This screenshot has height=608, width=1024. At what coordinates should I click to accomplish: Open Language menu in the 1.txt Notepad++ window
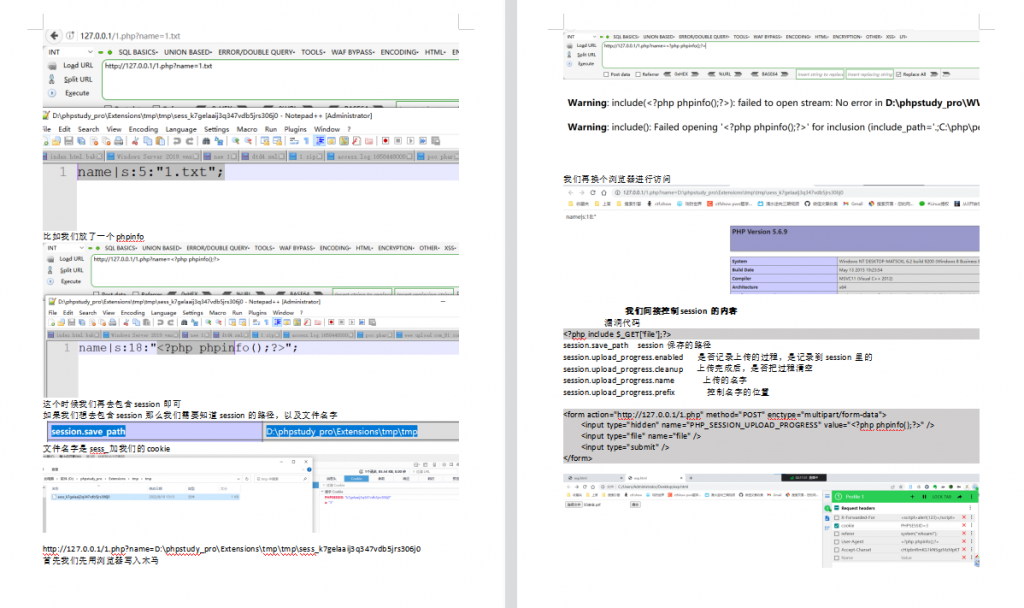(x=181, y=129)
